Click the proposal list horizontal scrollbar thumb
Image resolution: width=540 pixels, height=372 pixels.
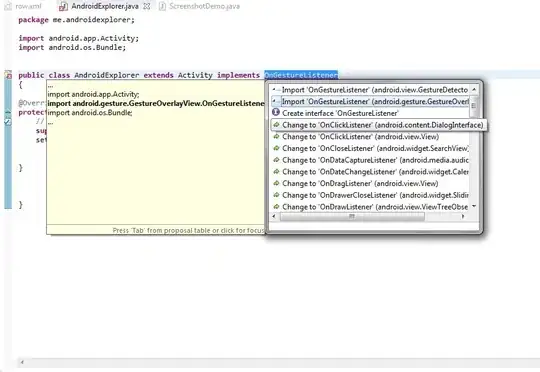[x=352, y=216]
